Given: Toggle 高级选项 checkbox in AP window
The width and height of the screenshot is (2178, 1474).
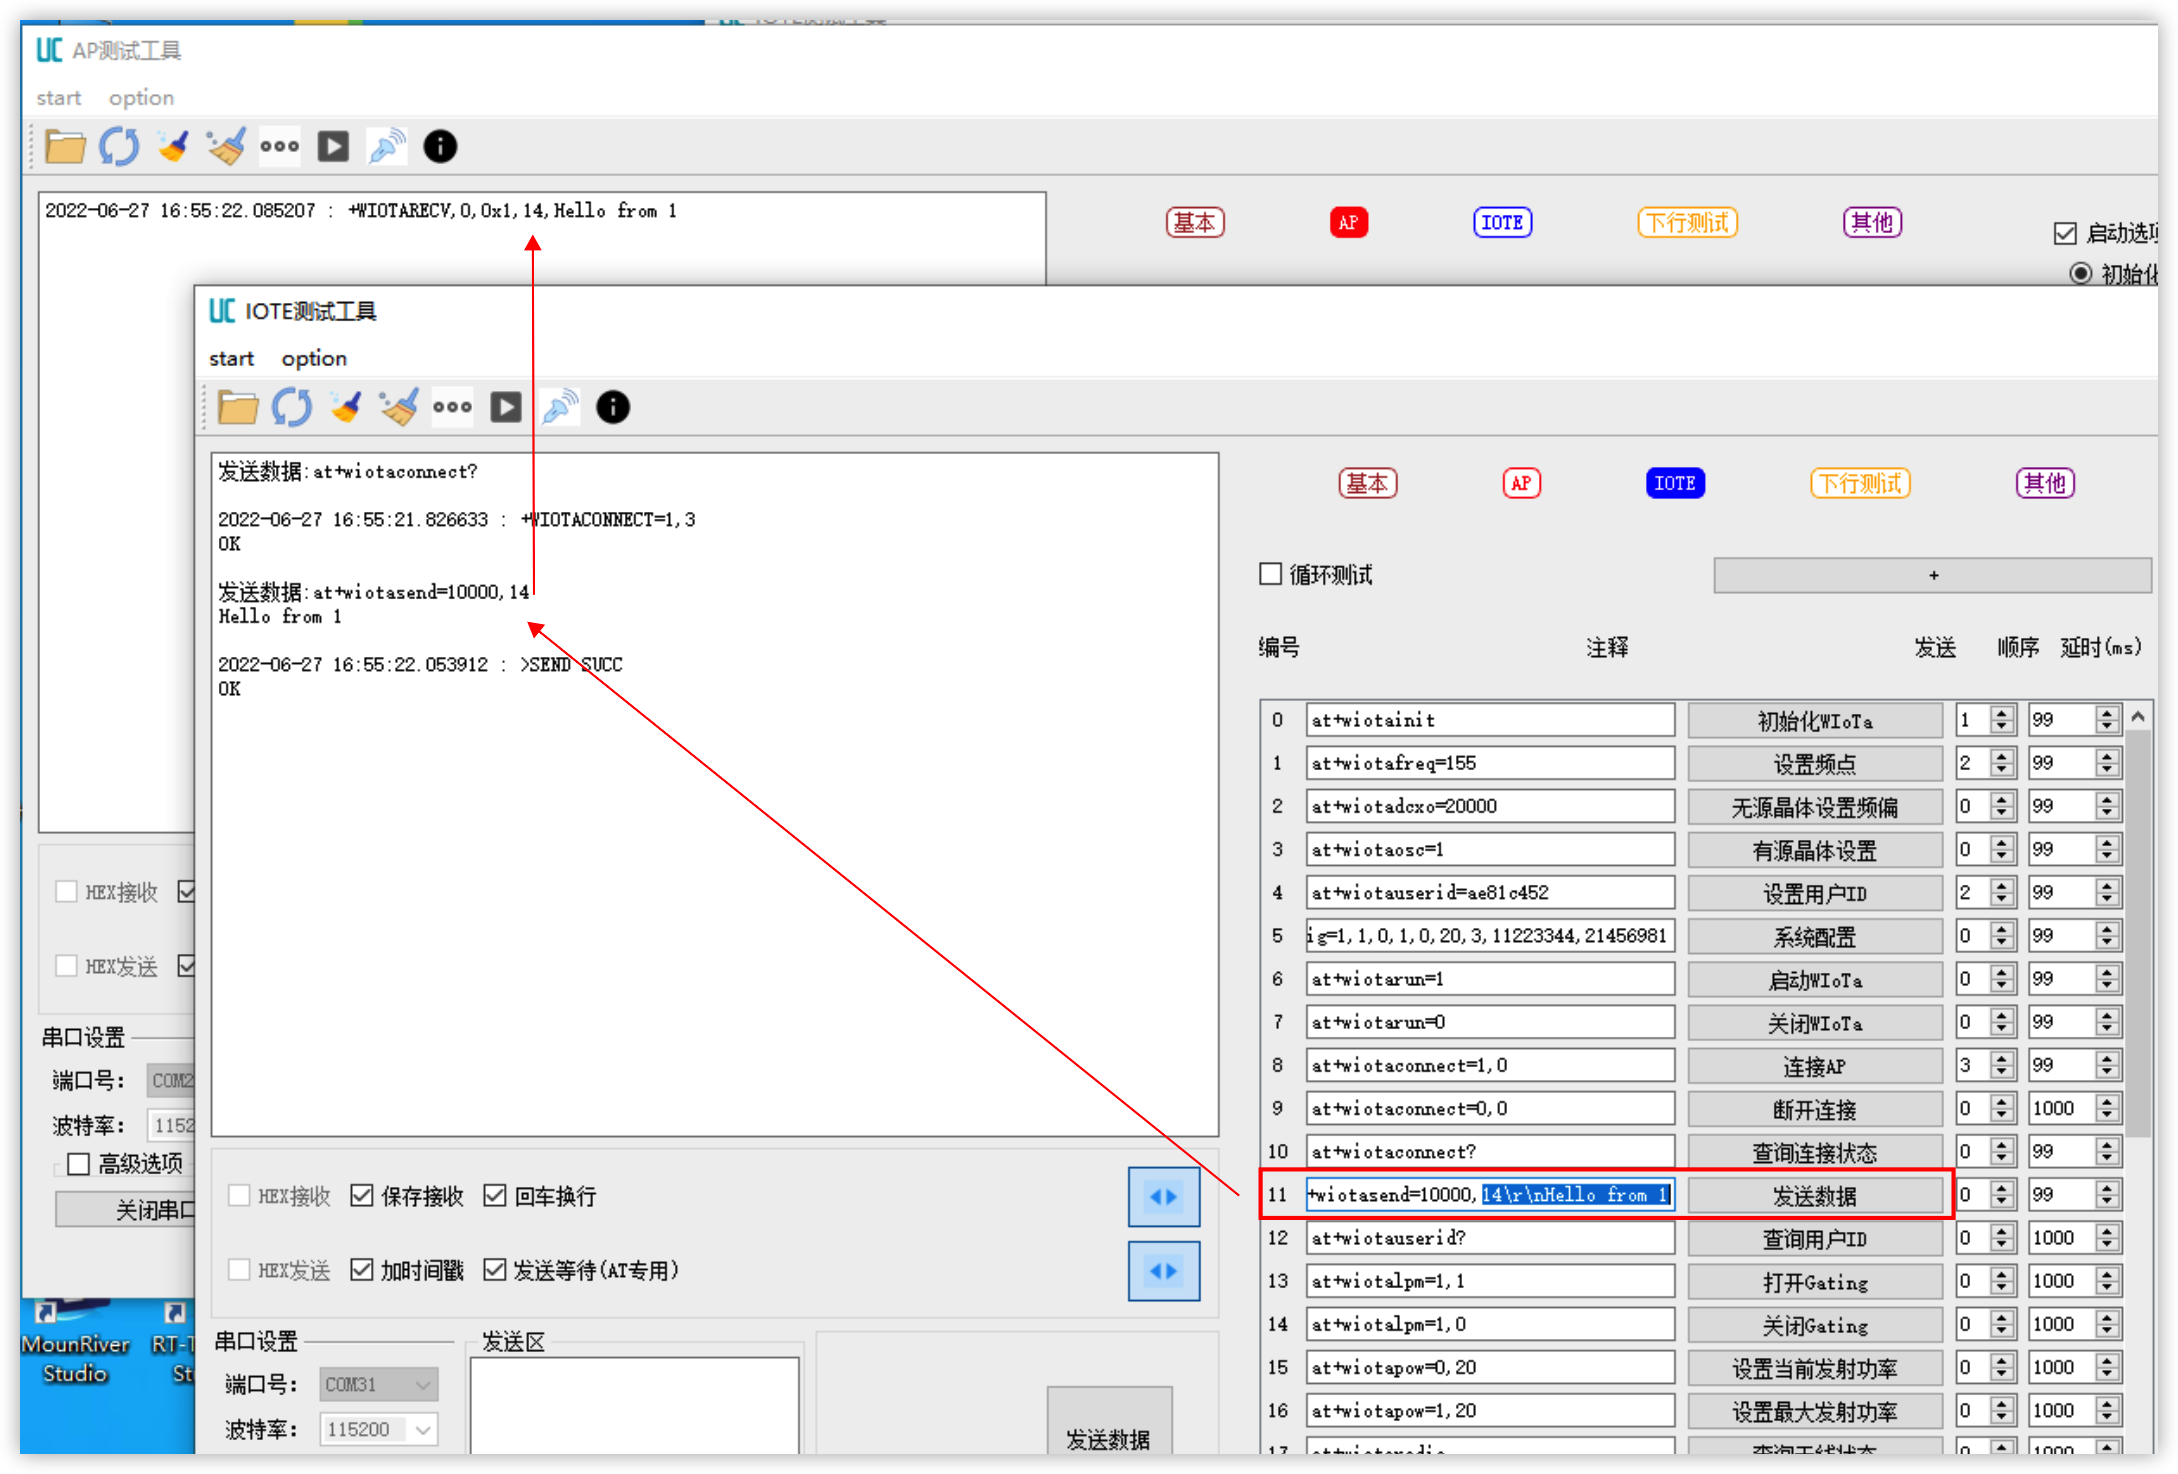Looking at the screenshot, I should tap(78, 1164).
